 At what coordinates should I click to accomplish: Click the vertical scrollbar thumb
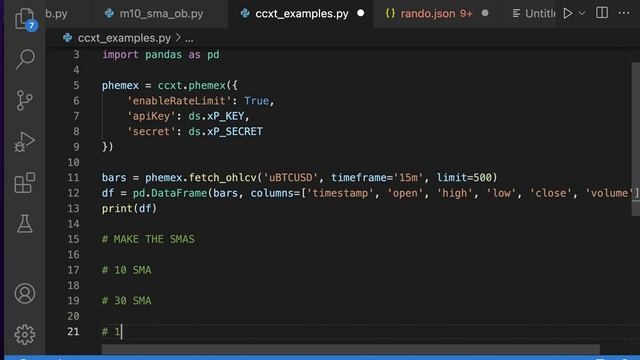(x=636, y=139)
